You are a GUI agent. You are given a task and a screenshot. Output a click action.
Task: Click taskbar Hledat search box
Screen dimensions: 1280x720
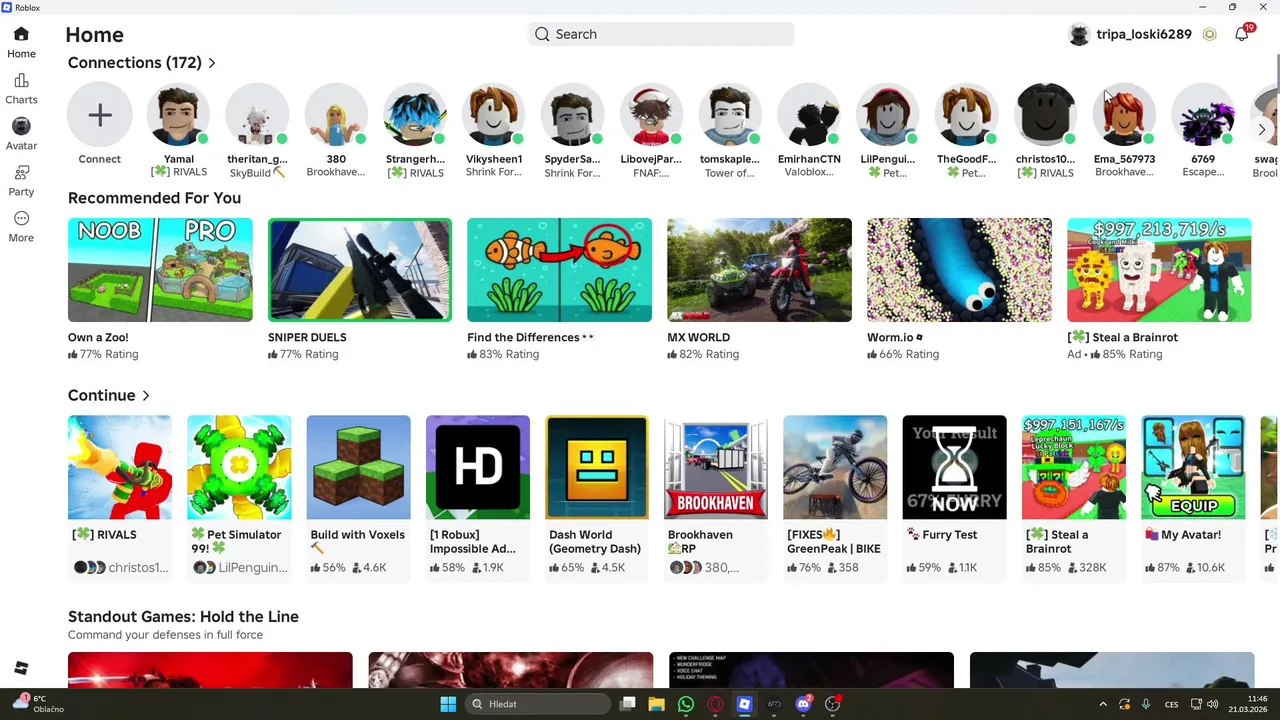[538, 704]
